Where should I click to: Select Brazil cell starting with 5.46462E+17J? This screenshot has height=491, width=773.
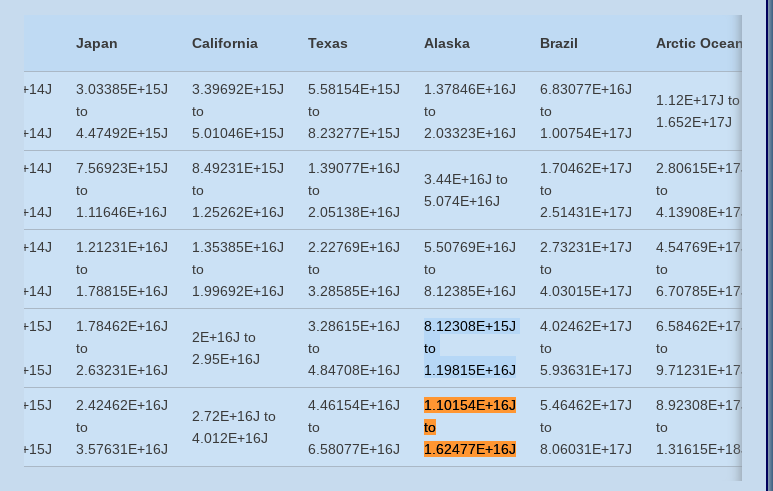coord(586,427)
